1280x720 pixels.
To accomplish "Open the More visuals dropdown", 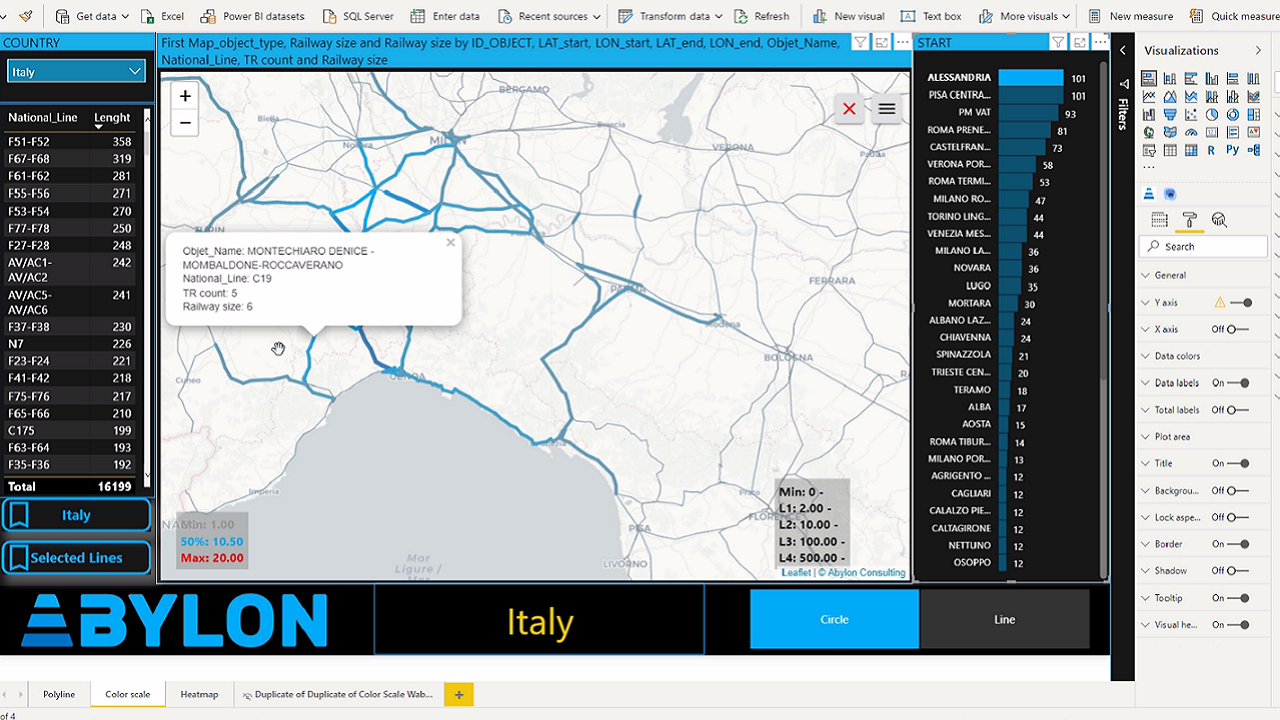I will point(1024,16).
